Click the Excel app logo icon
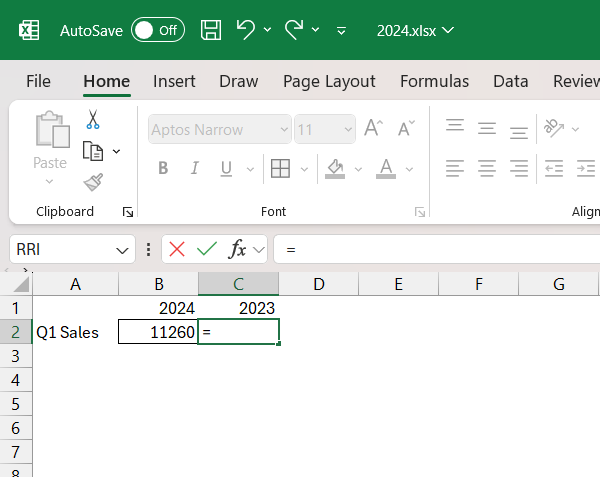Viewport: 600px width, 477px height. point(29,30)
